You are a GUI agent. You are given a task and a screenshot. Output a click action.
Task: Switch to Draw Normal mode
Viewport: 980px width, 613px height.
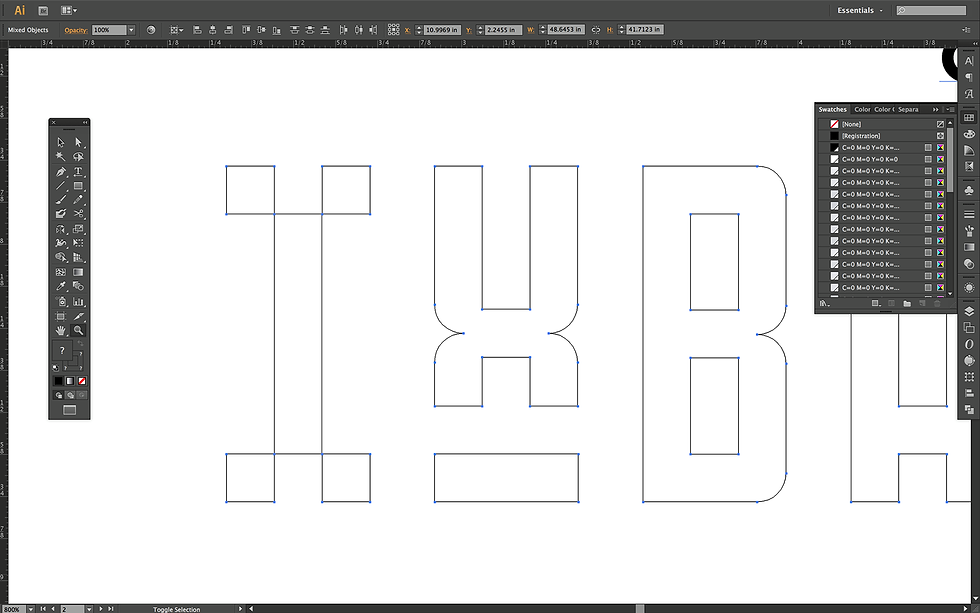coord(58,395)
